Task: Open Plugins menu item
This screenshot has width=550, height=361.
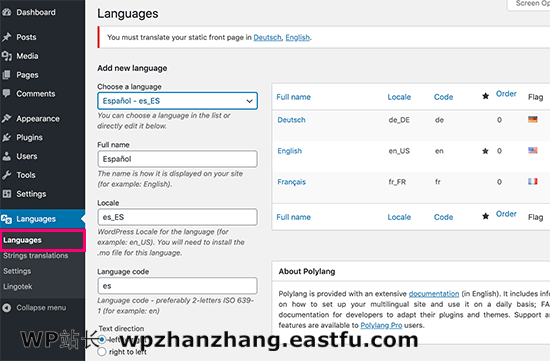Action: [29, 138]
